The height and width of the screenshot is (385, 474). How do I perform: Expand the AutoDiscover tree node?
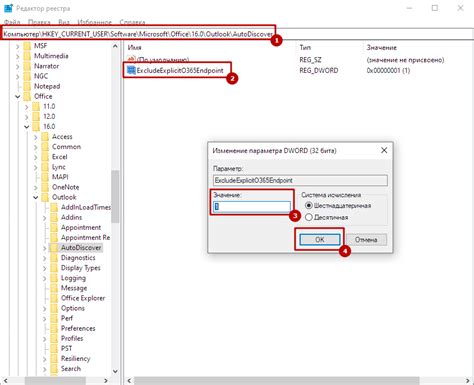pyautogui.click(x=45, y=248)
